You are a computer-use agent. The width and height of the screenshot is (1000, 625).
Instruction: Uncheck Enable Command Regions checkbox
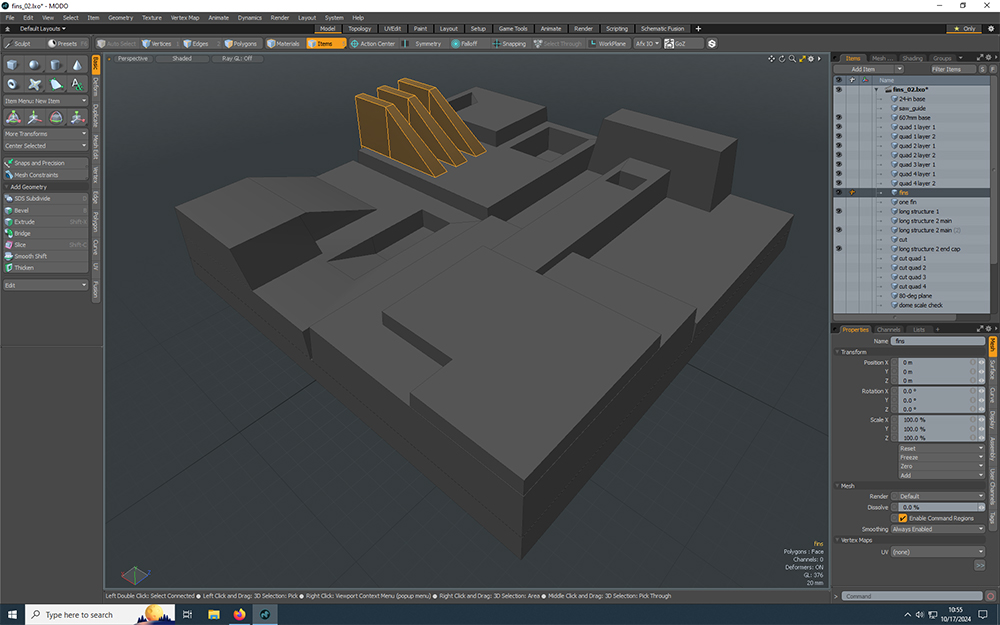click(x=903, y=518)
